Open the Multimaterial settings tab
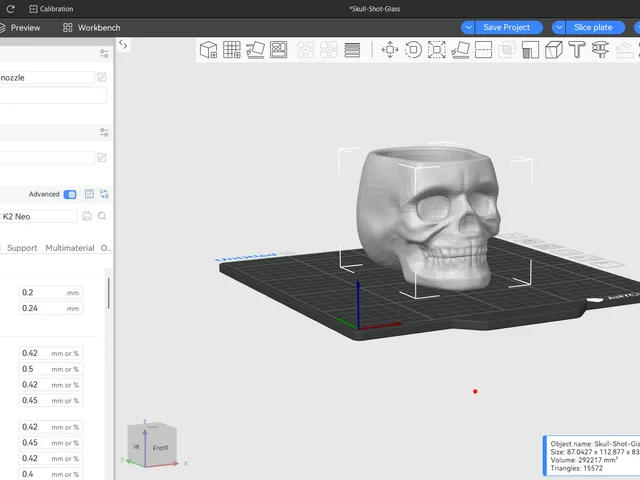The image size is (640, 480). [70, 248]
